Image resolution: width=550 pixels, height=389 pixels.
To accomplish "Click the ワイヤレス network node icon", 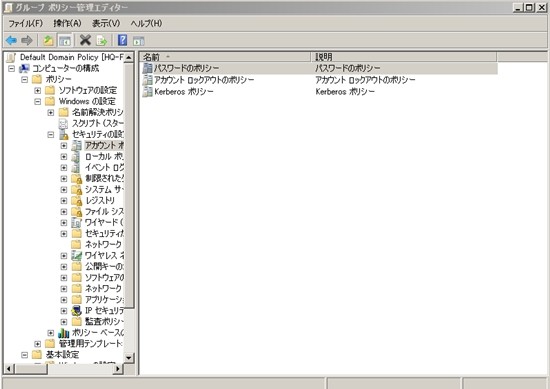I will tap(76, 256).
